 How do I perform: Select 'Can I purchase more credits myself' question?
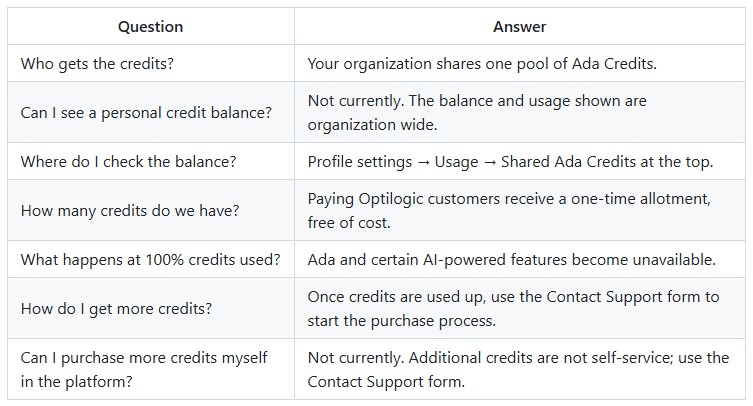tap(144, 369)
